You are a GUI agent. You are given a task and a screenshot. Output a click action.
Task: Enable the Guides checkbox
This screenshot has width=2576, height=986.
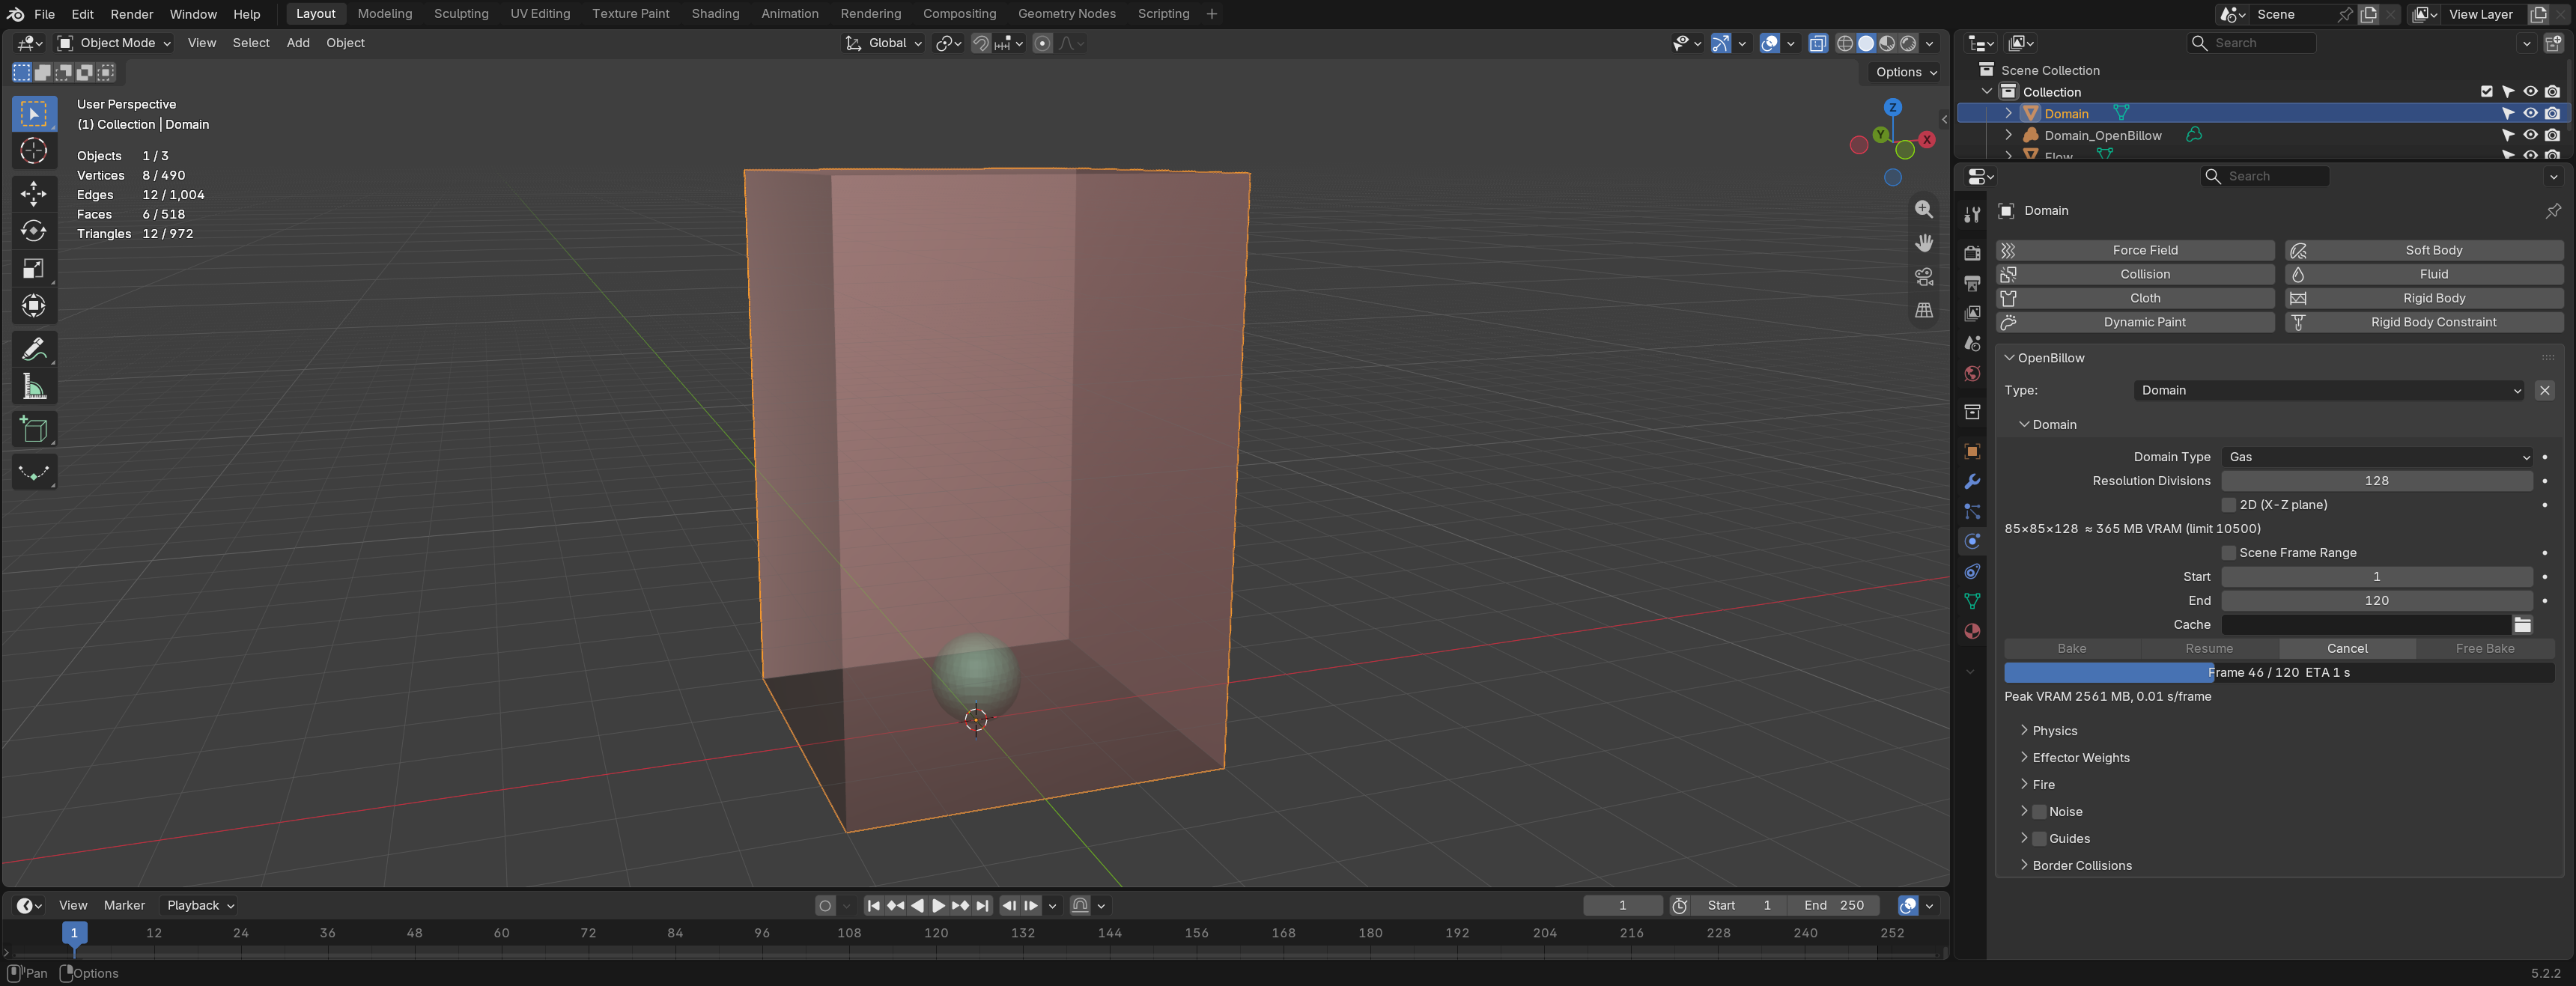click(x=2039, y=839)
